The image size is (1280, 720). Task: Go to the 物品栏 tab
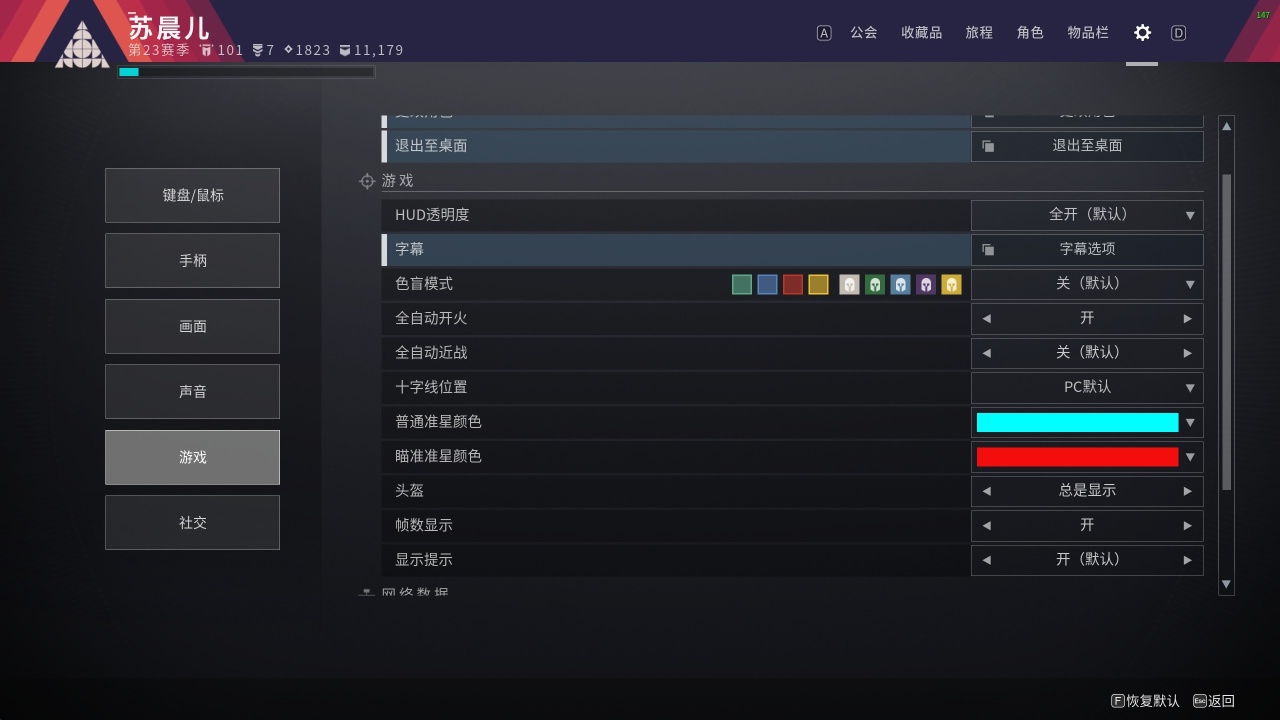point(1088,33)
